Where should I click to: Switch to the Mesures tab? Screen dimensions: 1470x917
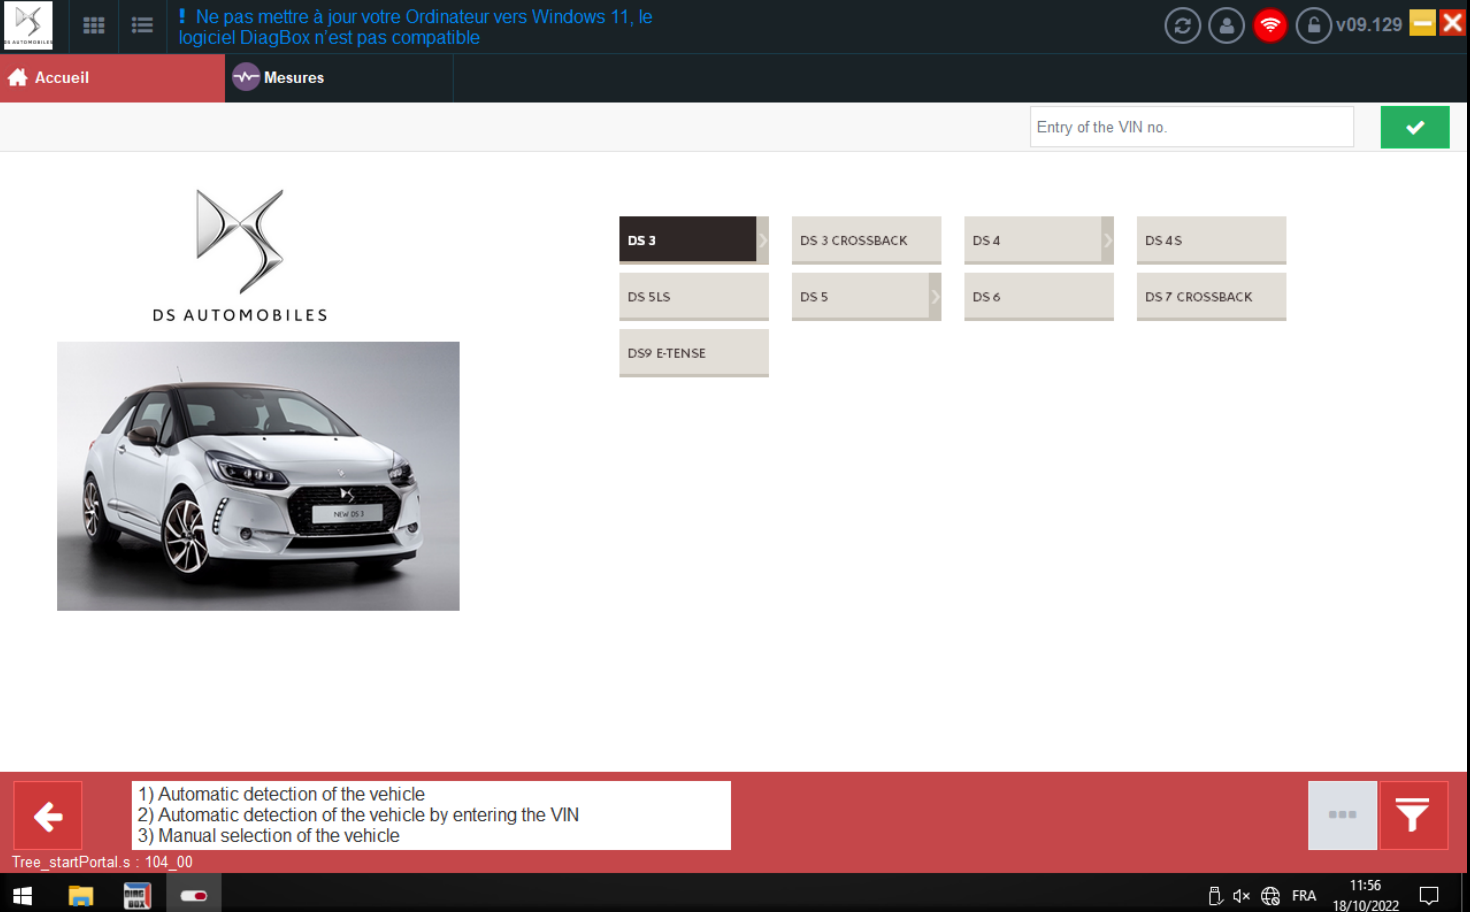[x=280, y=78]
